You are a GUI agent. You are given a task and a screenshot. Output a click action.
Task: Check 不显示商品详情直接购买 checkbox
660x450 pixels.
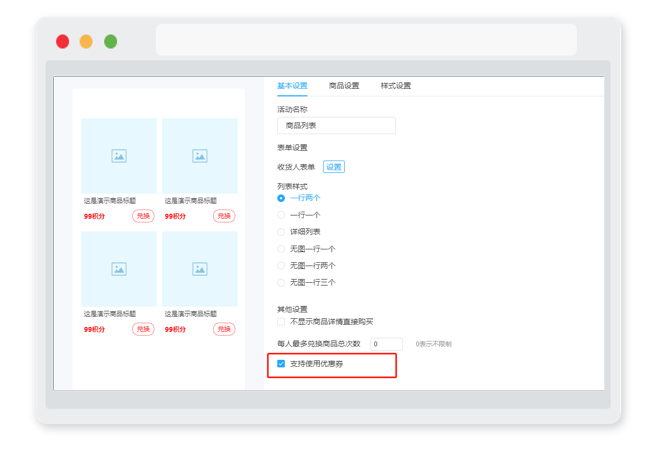(281, 322)
